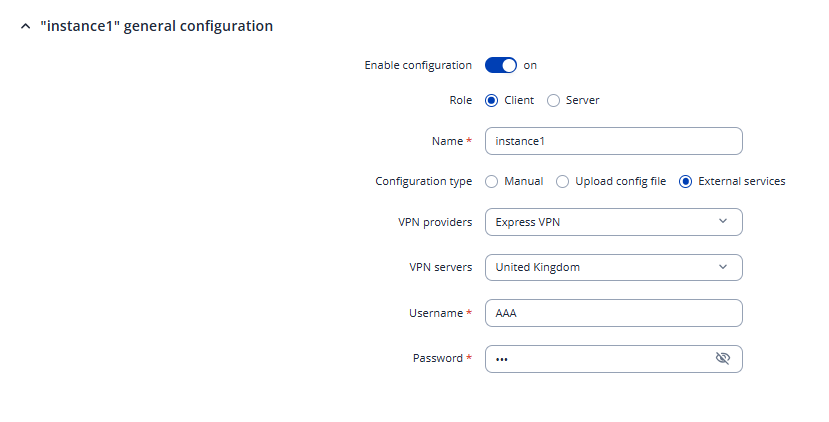Viewport: 829px width, 422px height.
Task: Show password using the eye icon
Action: pos(723,359)
